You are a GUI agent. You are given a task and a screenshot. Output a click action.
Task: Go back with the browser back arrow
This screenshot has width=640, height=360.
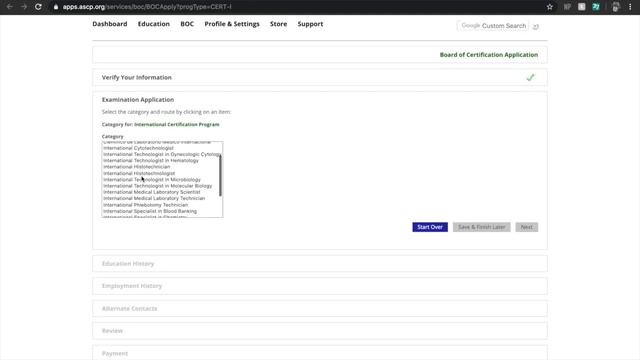(9, 7)
